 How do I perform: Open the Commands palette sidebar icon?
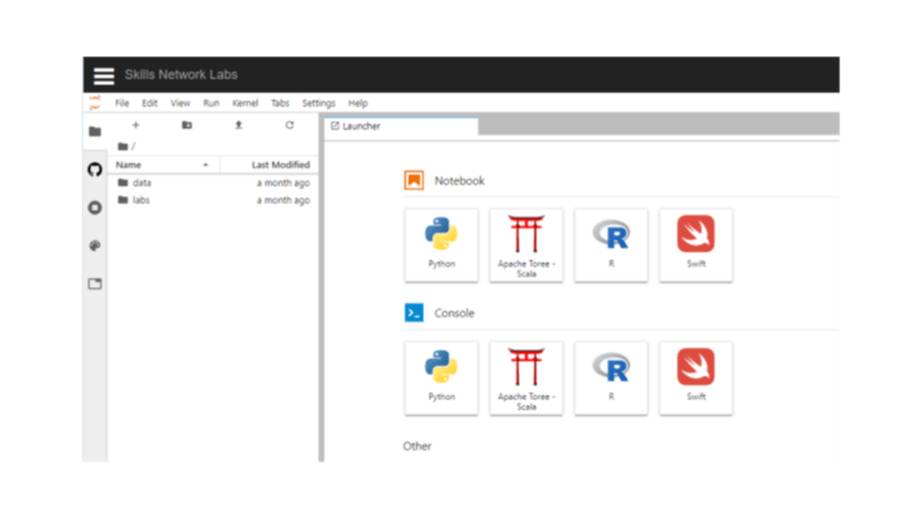tap(95, 246)
